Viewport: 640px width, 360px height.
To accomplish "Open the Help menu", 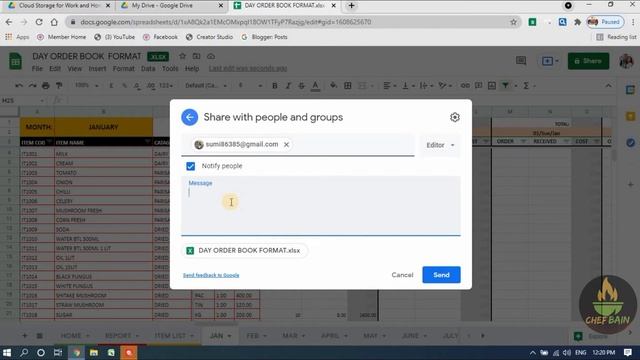I will point(192,69).
